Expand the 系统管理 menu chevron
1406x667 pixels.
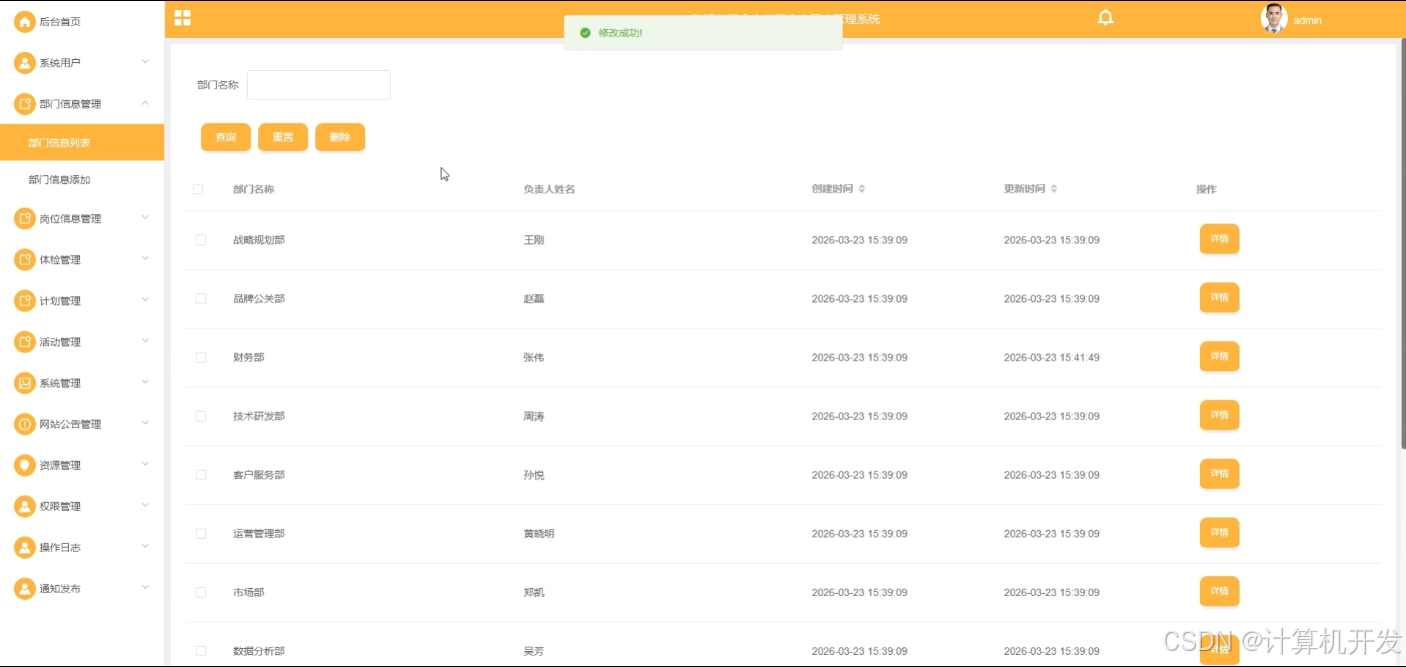tap(145, 382)
